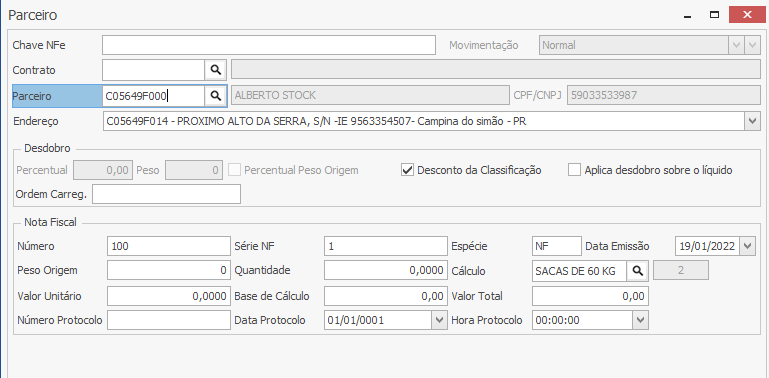769x378 pixels.
Task: Close the Parceiro window
Action: point(747,15)
